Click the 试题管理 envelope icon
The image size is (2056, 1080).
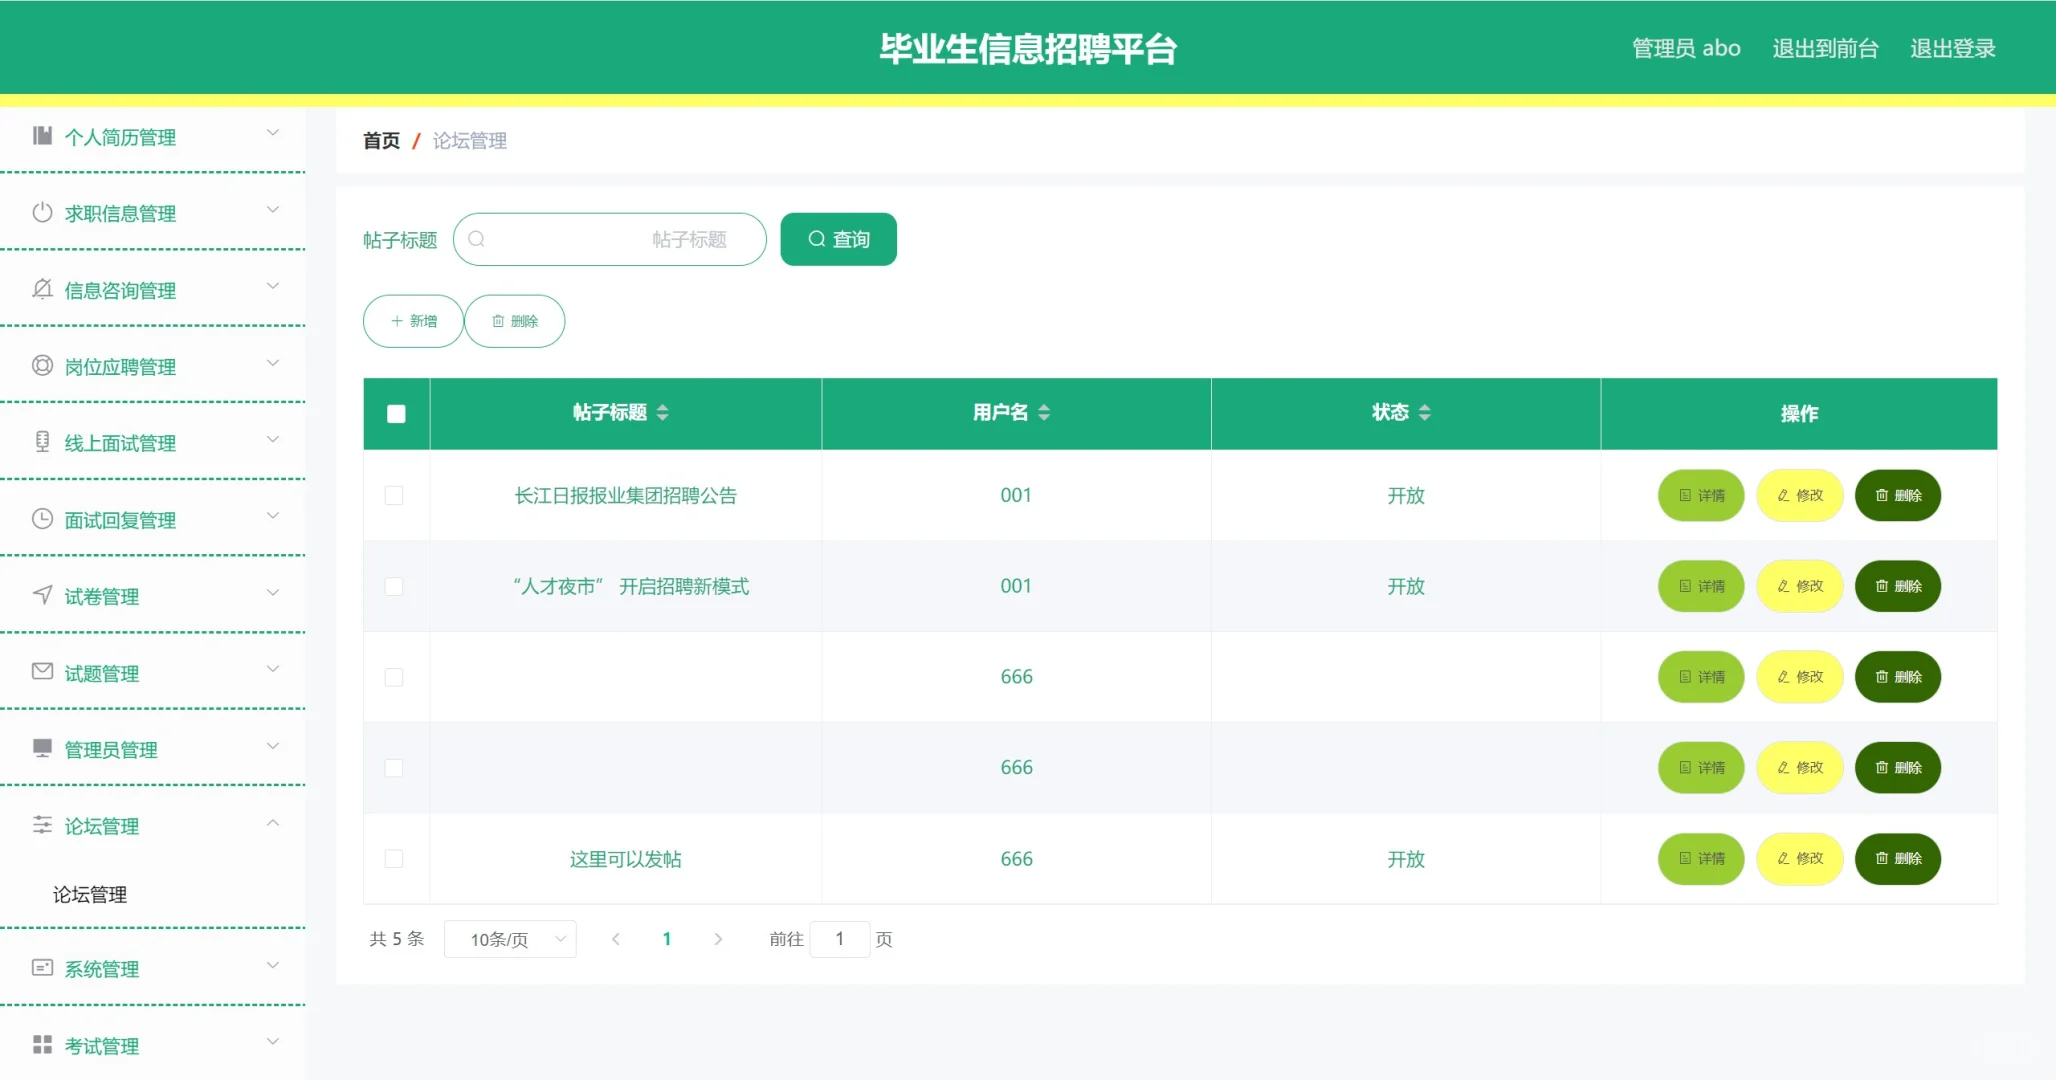coord(42,671)
